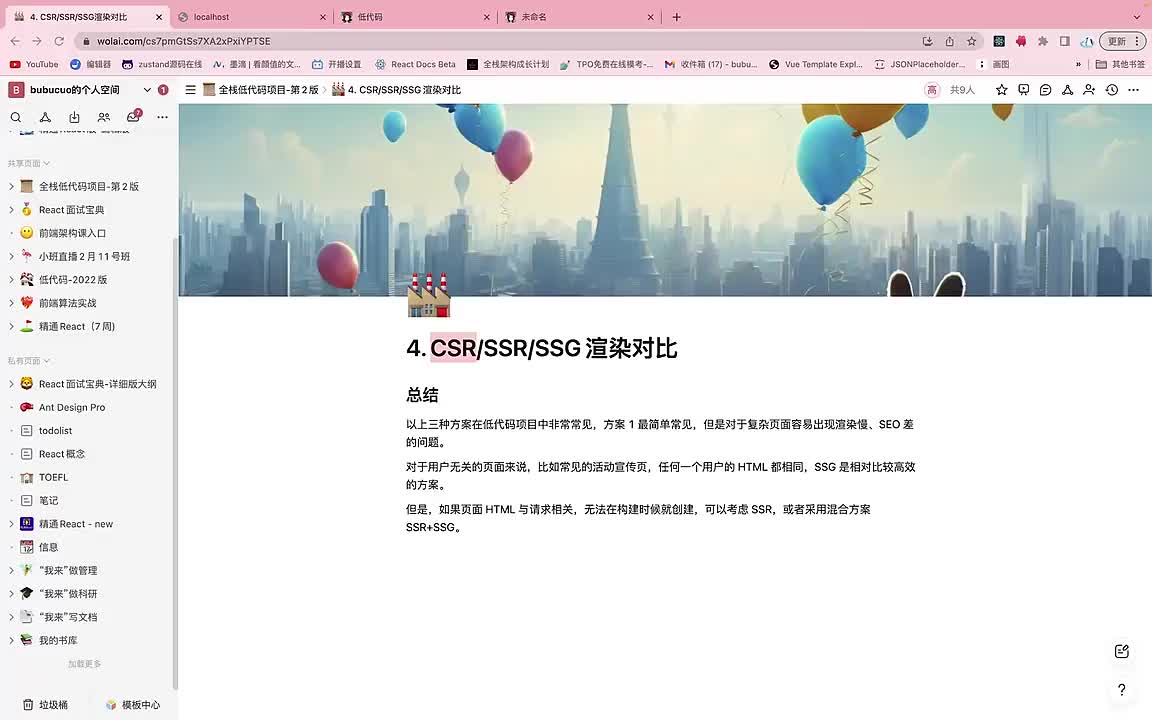The image size is (1152, 720).
Task: Open search in wolai sidebar
Action: pos(15,117)
